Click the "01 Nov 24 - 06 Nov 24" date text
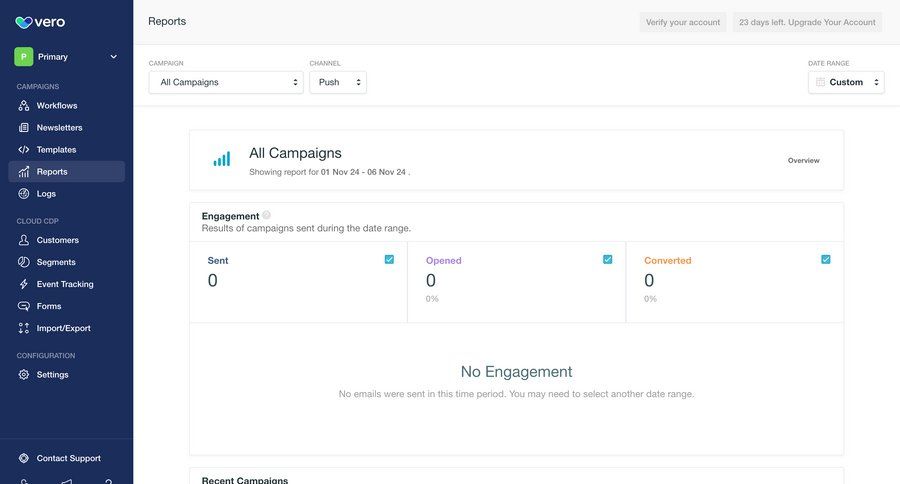Image resolution: width=900 pixels, height=484 pixels. 363,172
